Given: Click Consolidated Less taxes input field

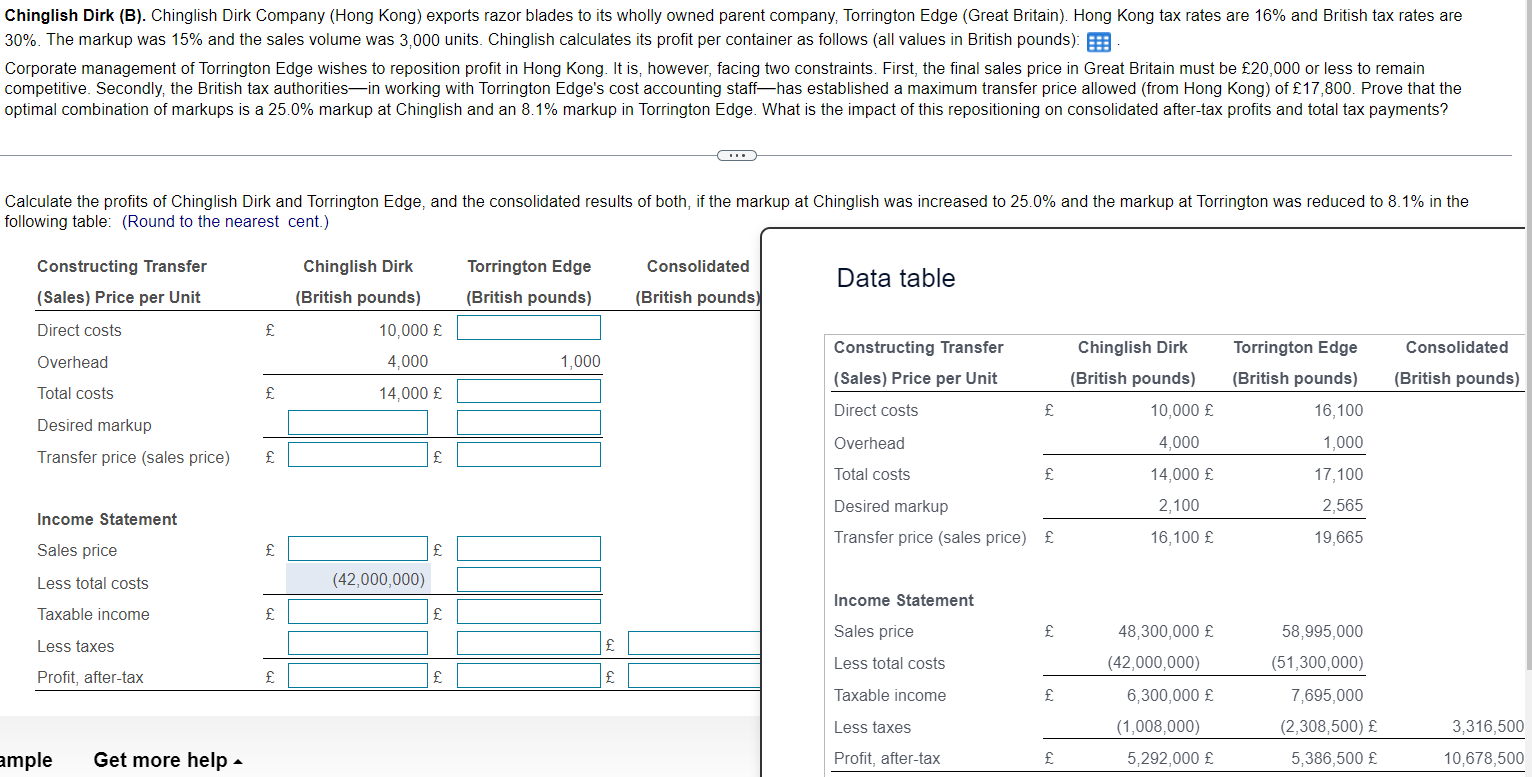Looking at the screenshot, I should point(693,644).
